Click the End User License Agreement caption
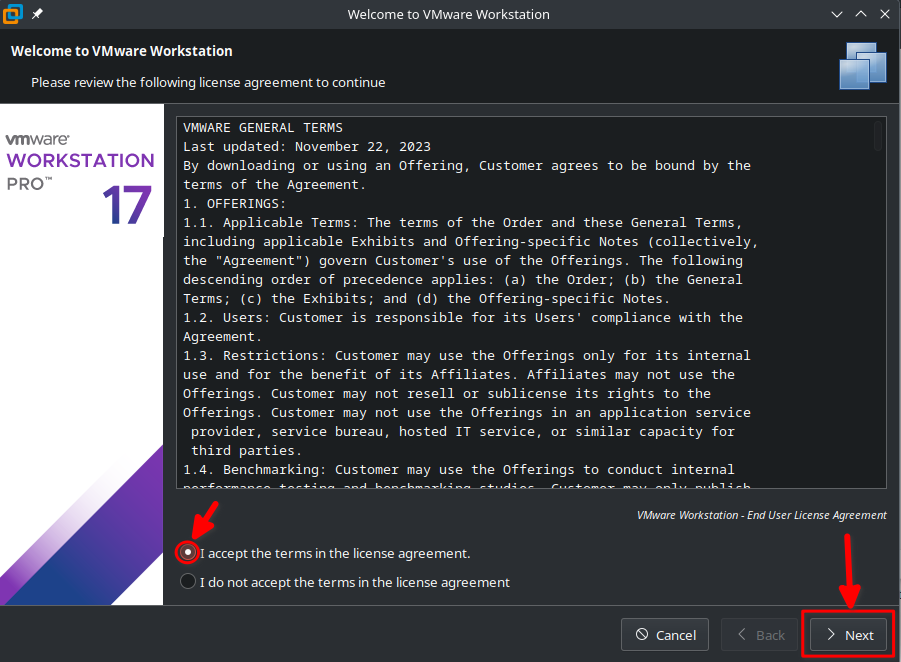This screenshot has width=901, height=662. coord(761,515)
